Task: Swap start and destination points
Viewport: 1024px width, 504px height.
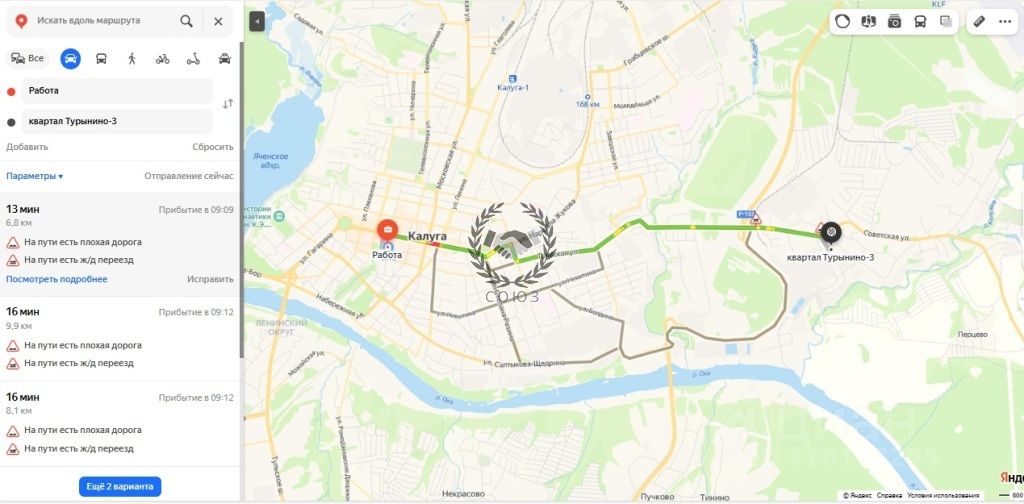Action: pyautogui.click(x=227, y=104)
